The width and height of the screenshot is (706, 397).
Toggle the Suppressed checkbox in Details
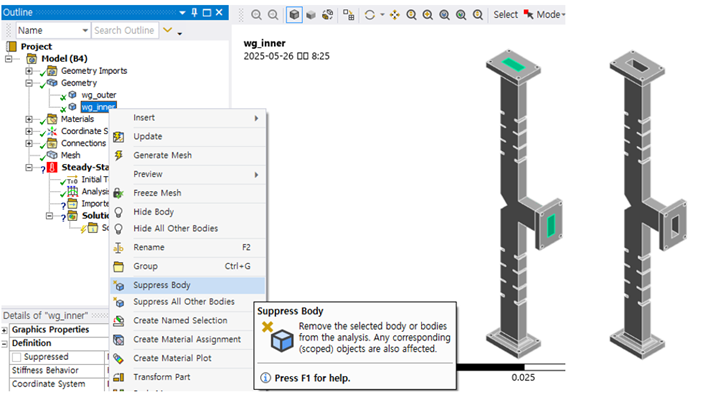(17, 357)
